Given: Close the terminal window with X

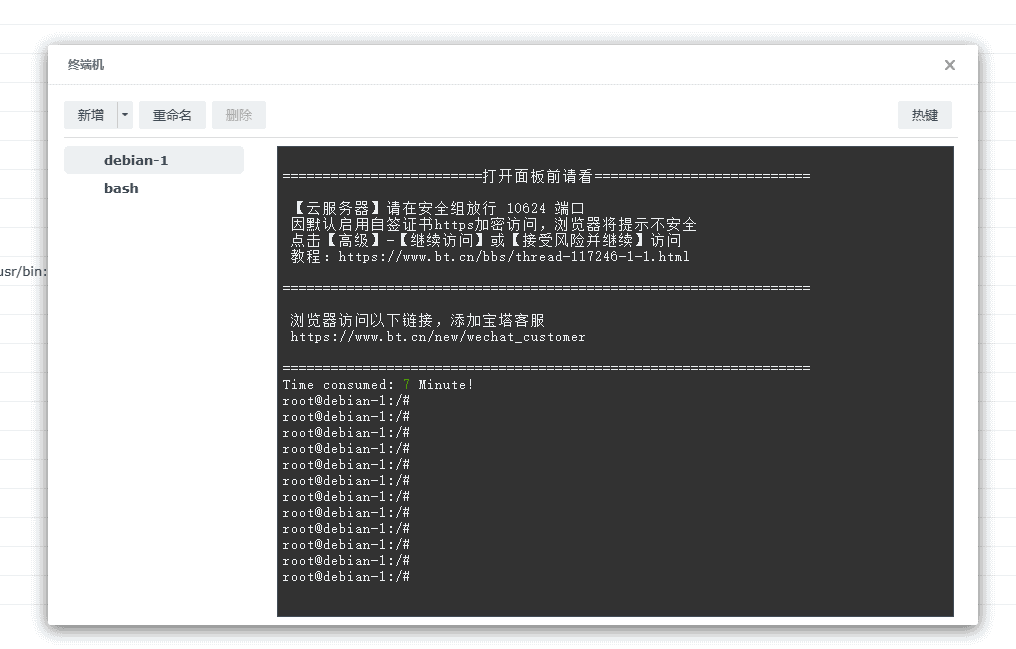Looking at the screenshot, I should [x=949, y=64].
